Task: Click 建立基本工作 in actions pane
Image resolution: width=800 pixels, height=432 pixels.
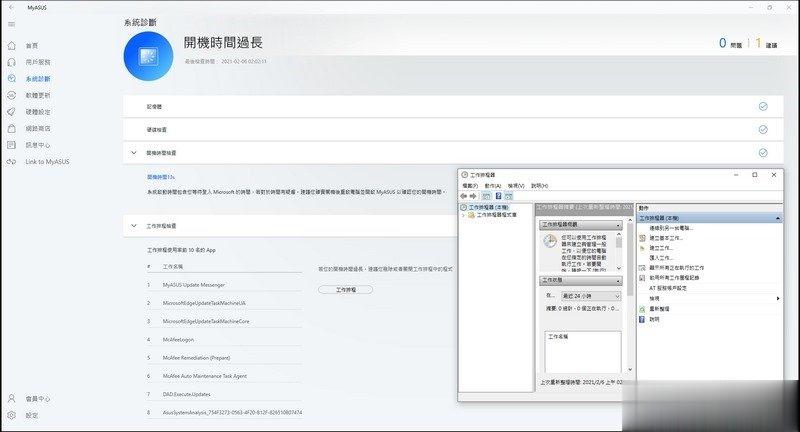Action: point(666,238)
